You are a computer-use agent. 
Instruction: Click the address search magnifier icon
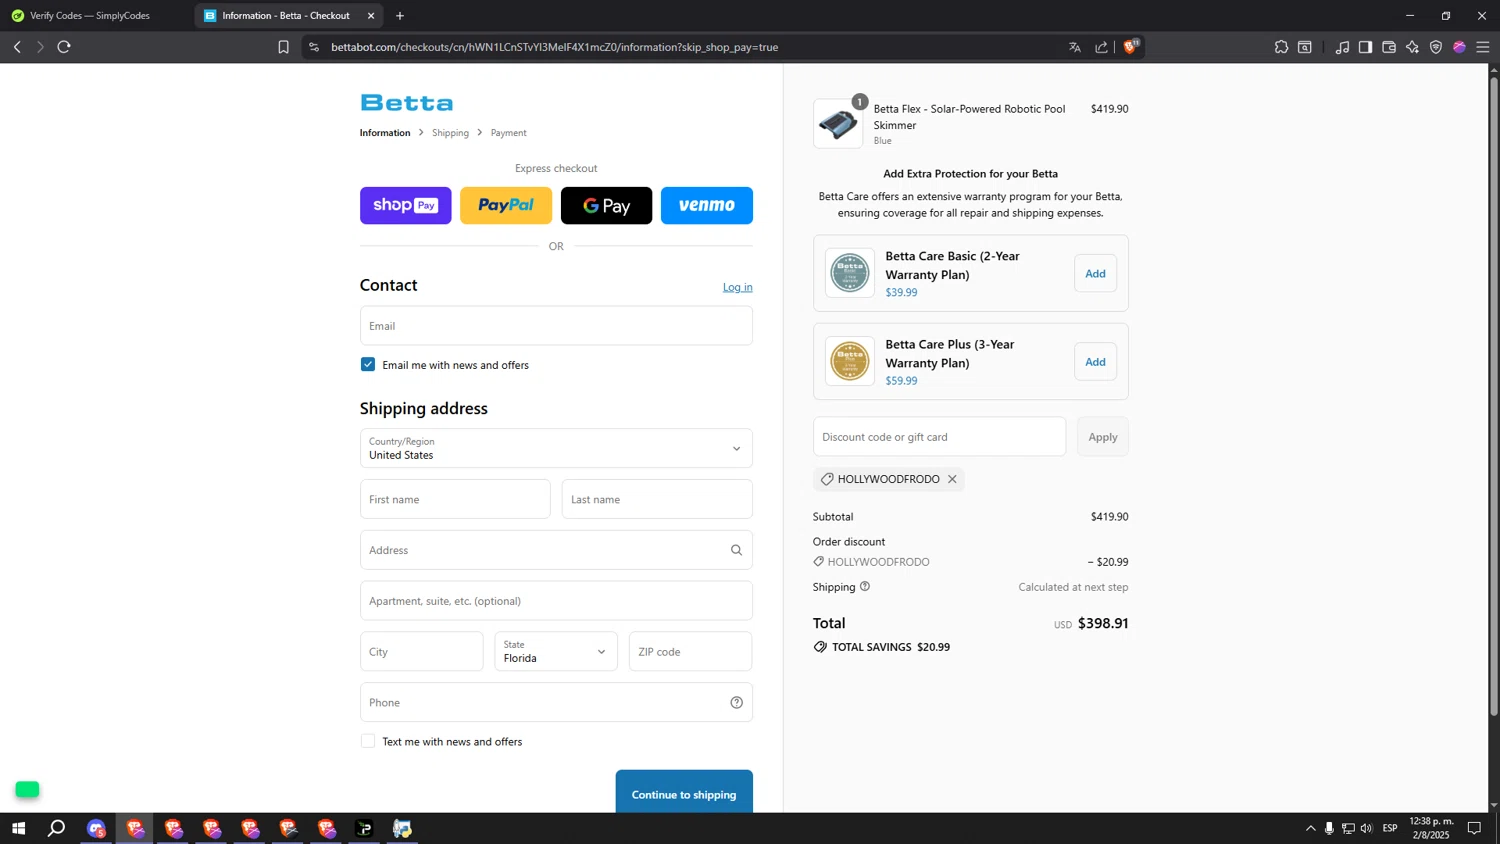736,550
